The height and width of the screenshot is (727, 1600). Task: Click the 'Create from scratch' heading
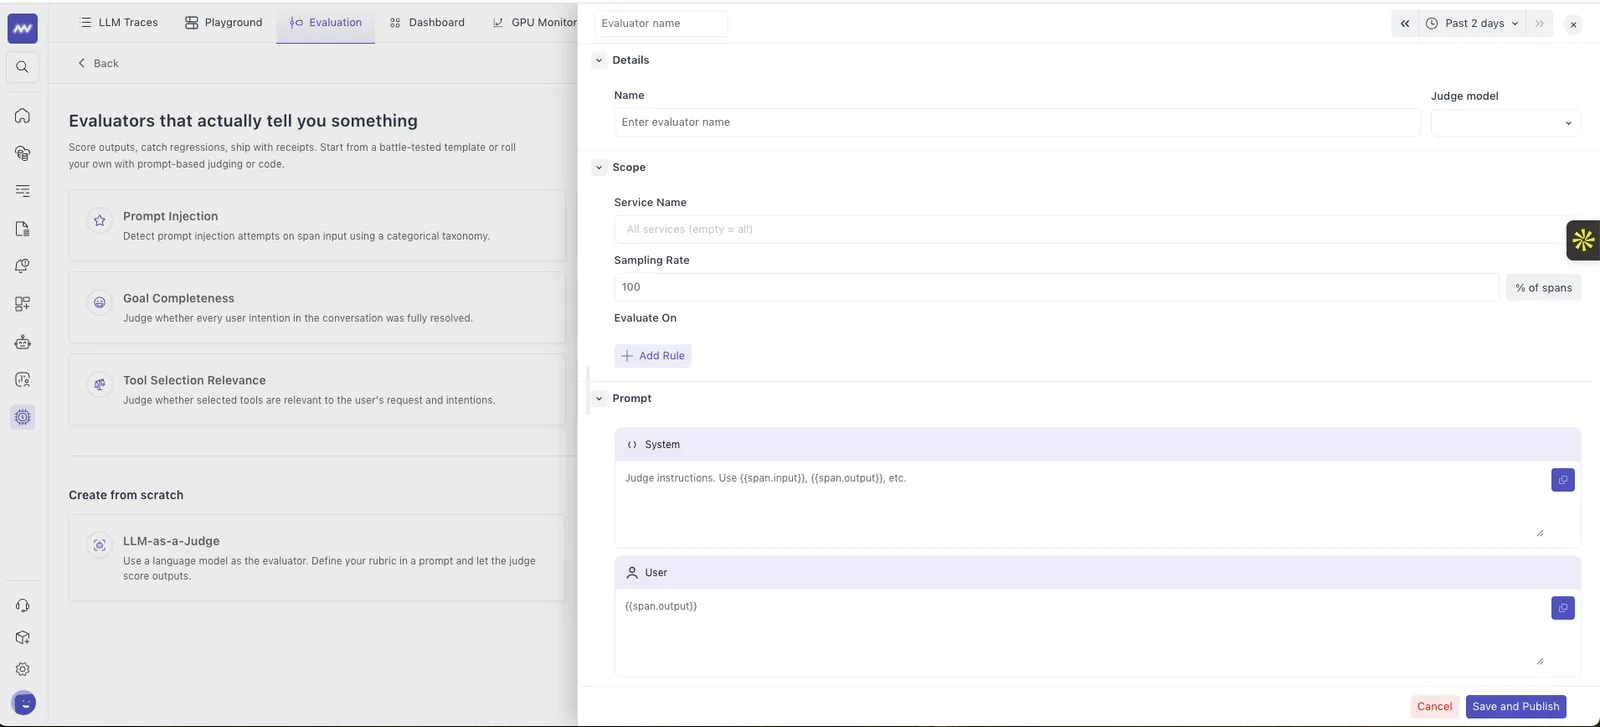pos(126,495)
